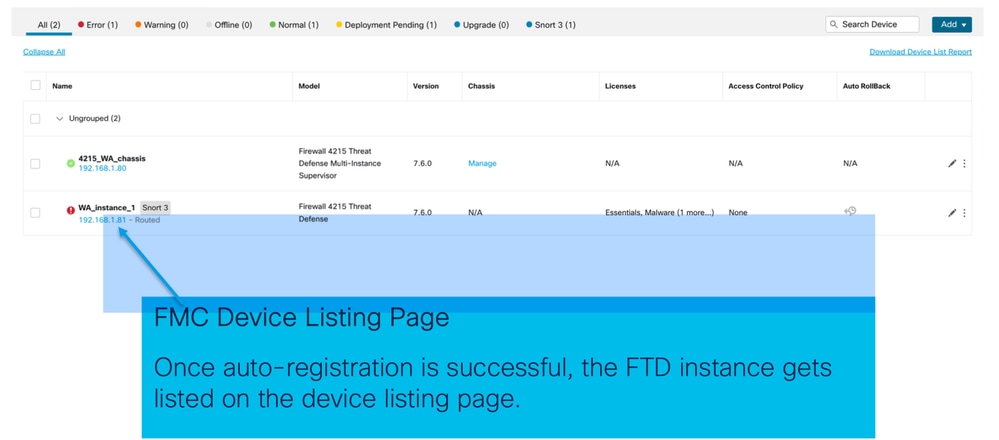This screenshot has height=440, width=999.
Task: Open IP address link 192.168.1.81
Action: point(102,220)
